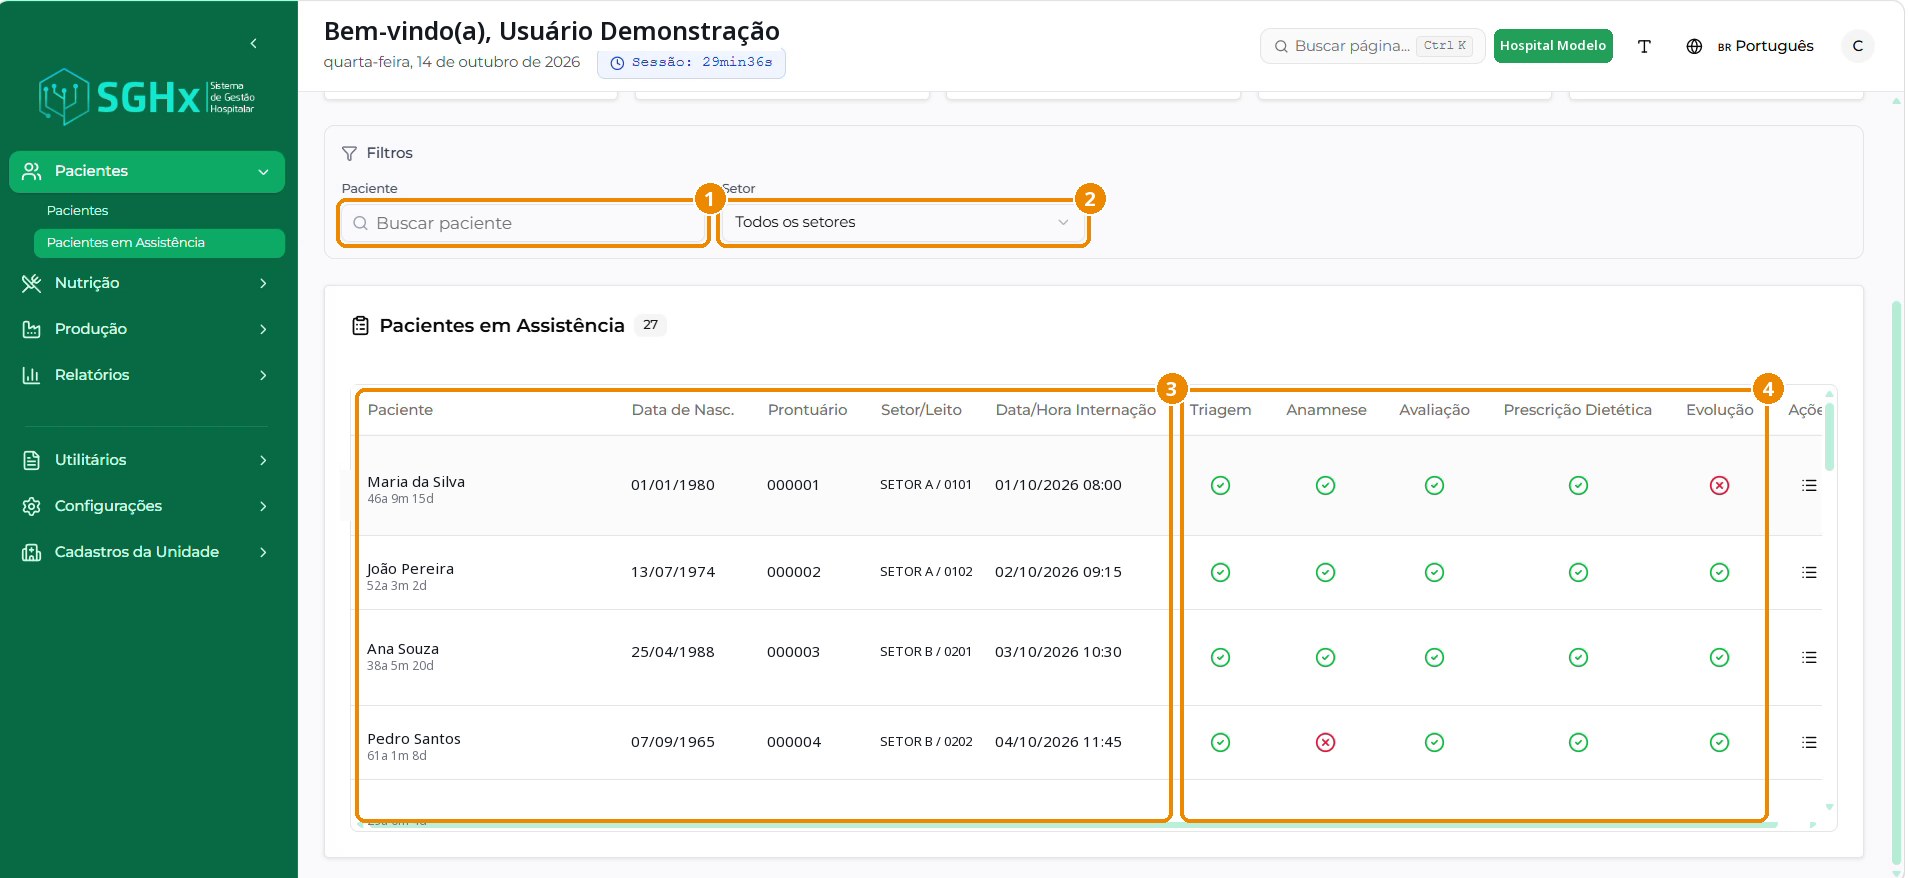Screen dimensions: 1908x878
Task: Click Pedro Santos's Evolução check icon
Action: click(1719, 742)
